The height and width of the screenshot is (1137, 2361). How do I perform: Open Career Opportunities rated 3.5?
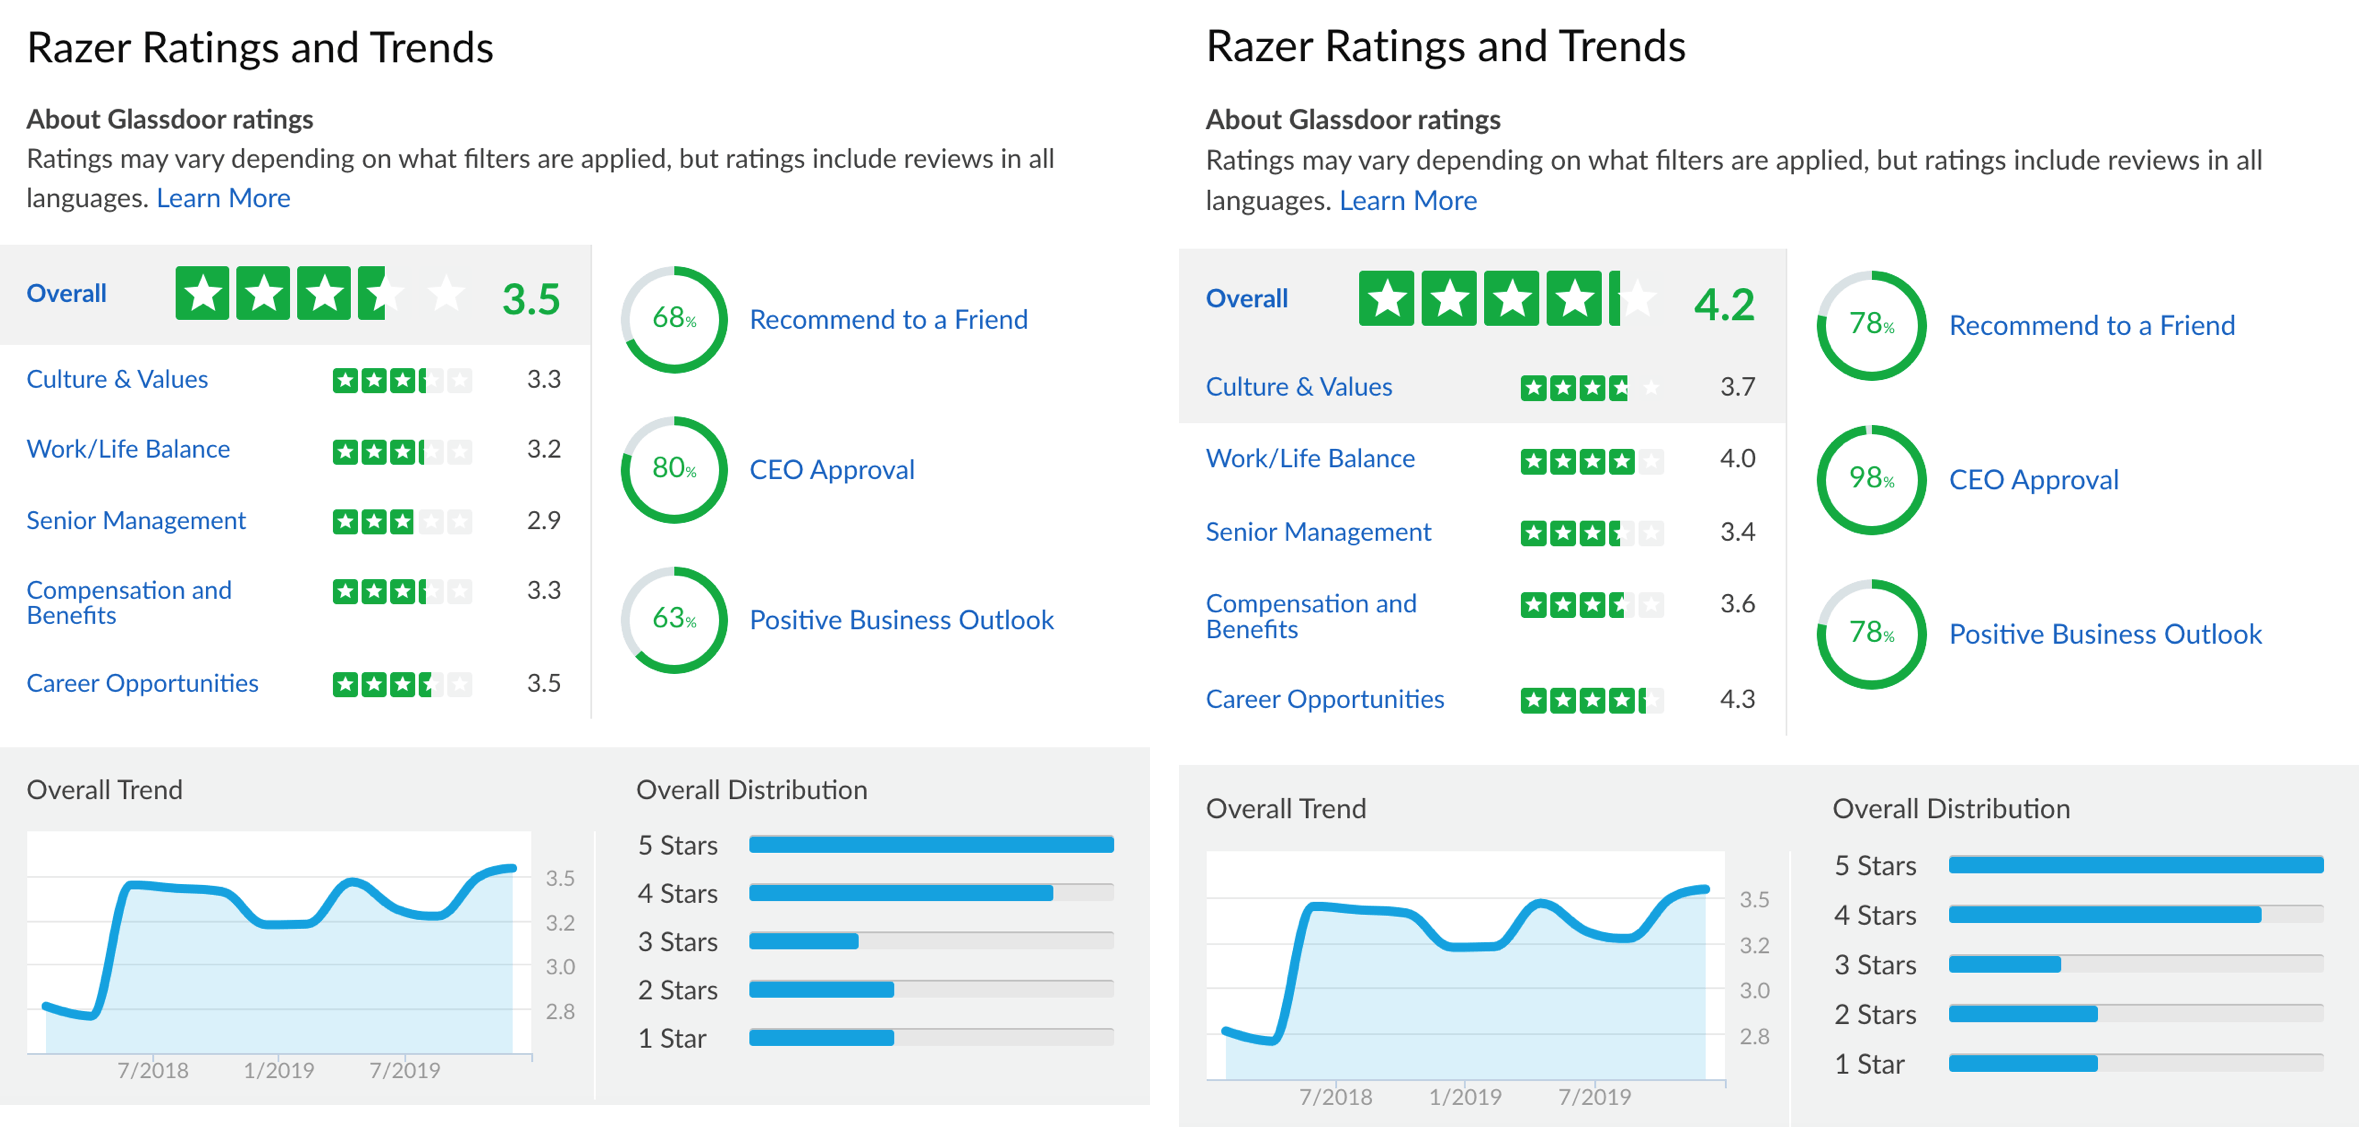(x=142, y=684)
